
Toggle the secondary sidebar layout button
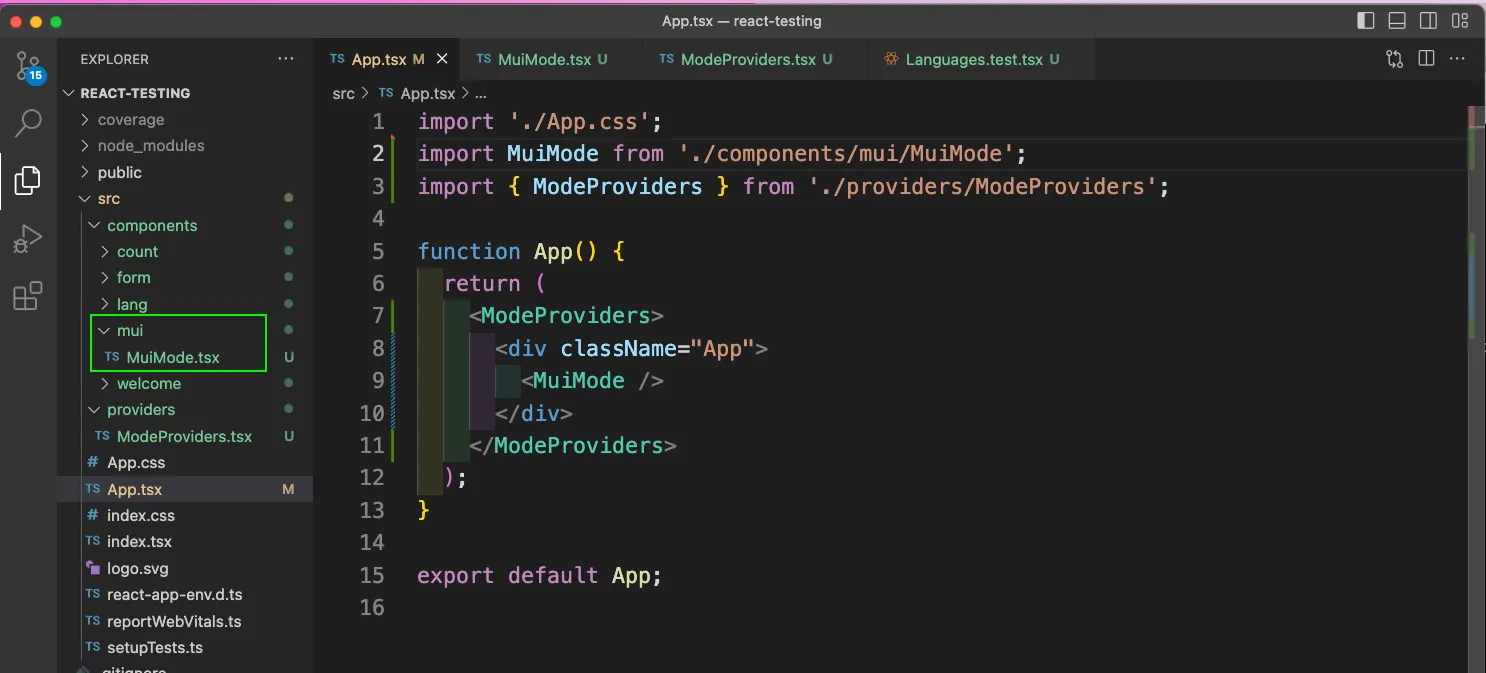pyautogui.click(x=1428, y=21)
